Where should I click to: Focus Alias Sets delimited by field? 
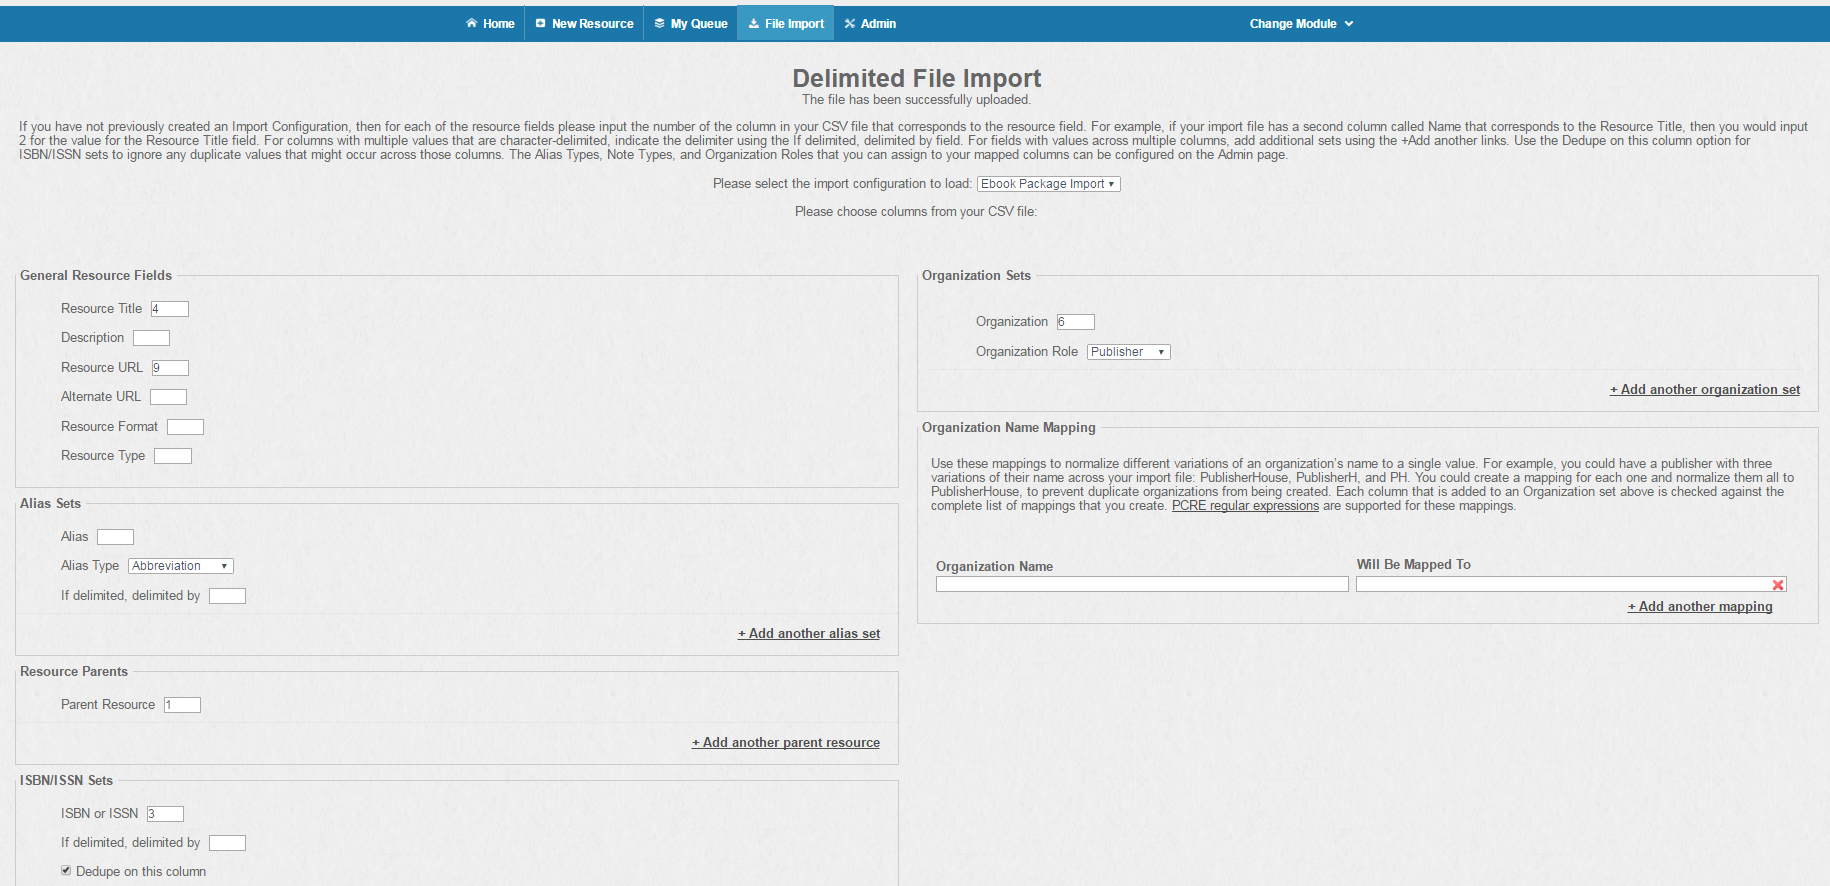pos(227,596)
